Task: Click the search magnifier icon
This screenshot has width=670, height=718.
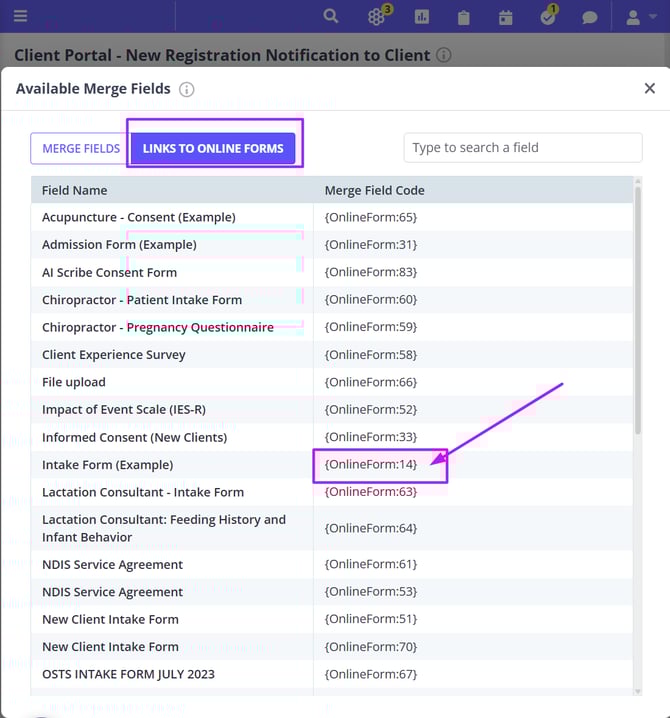Action: (331, 17)
